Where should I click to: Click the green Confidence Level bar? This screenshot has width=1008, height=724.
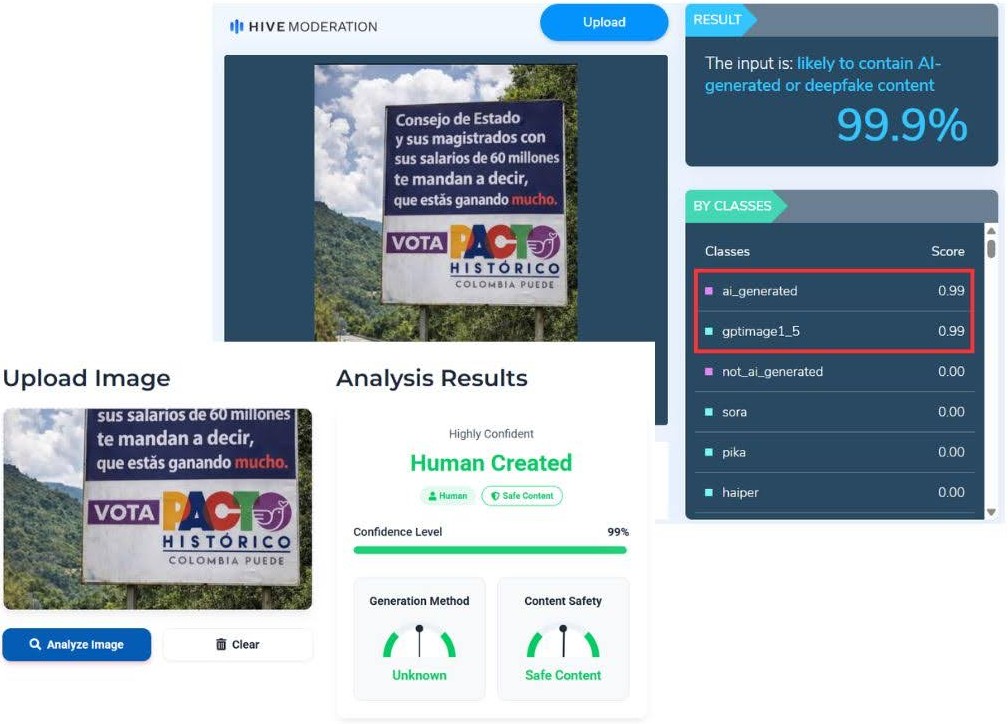(x=490, y=549)
